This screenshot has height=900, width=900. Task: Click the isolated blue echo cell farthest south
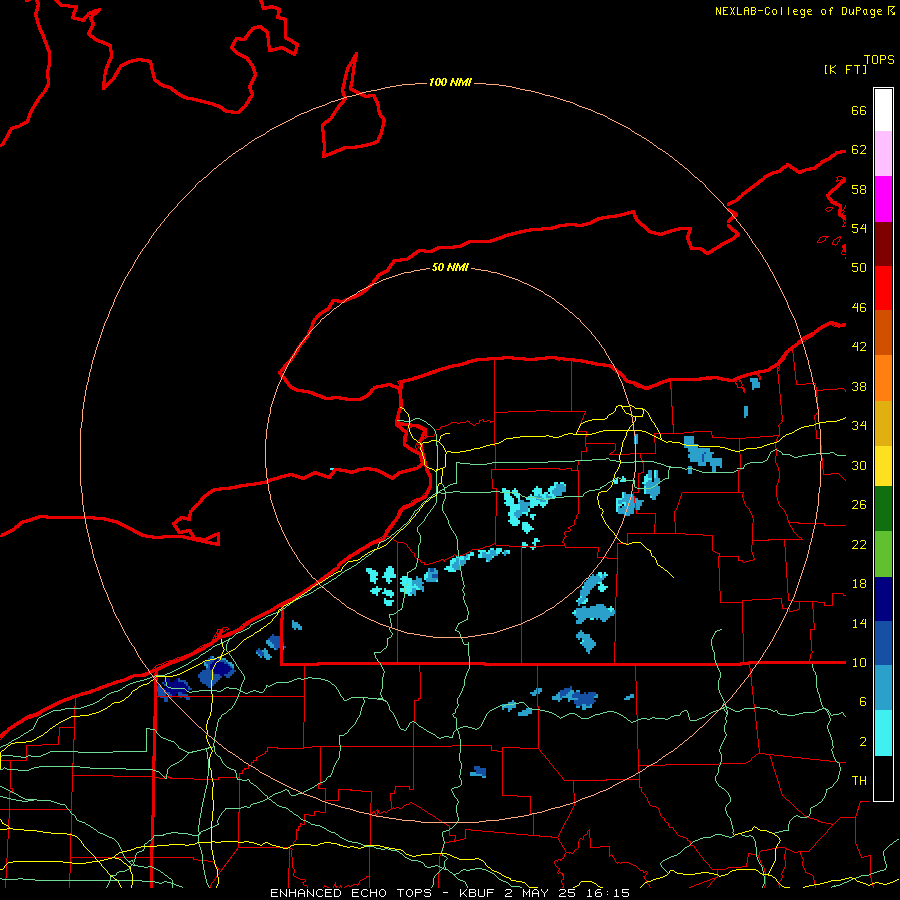point(478,771)
